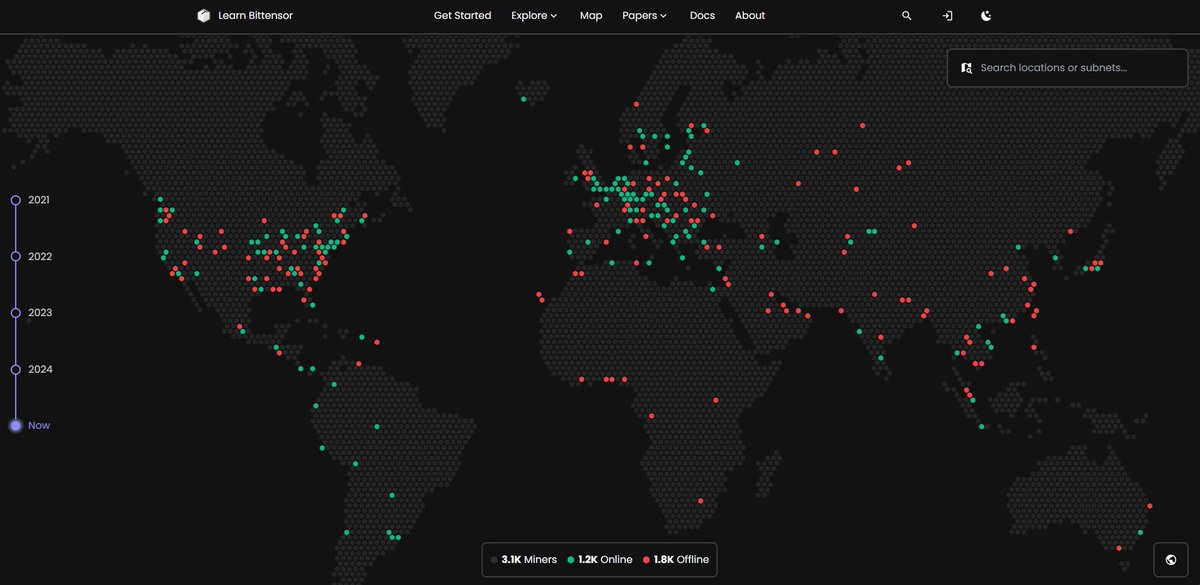
Task: Toggle dark mode via the moon icon
Action: [986, 15]
